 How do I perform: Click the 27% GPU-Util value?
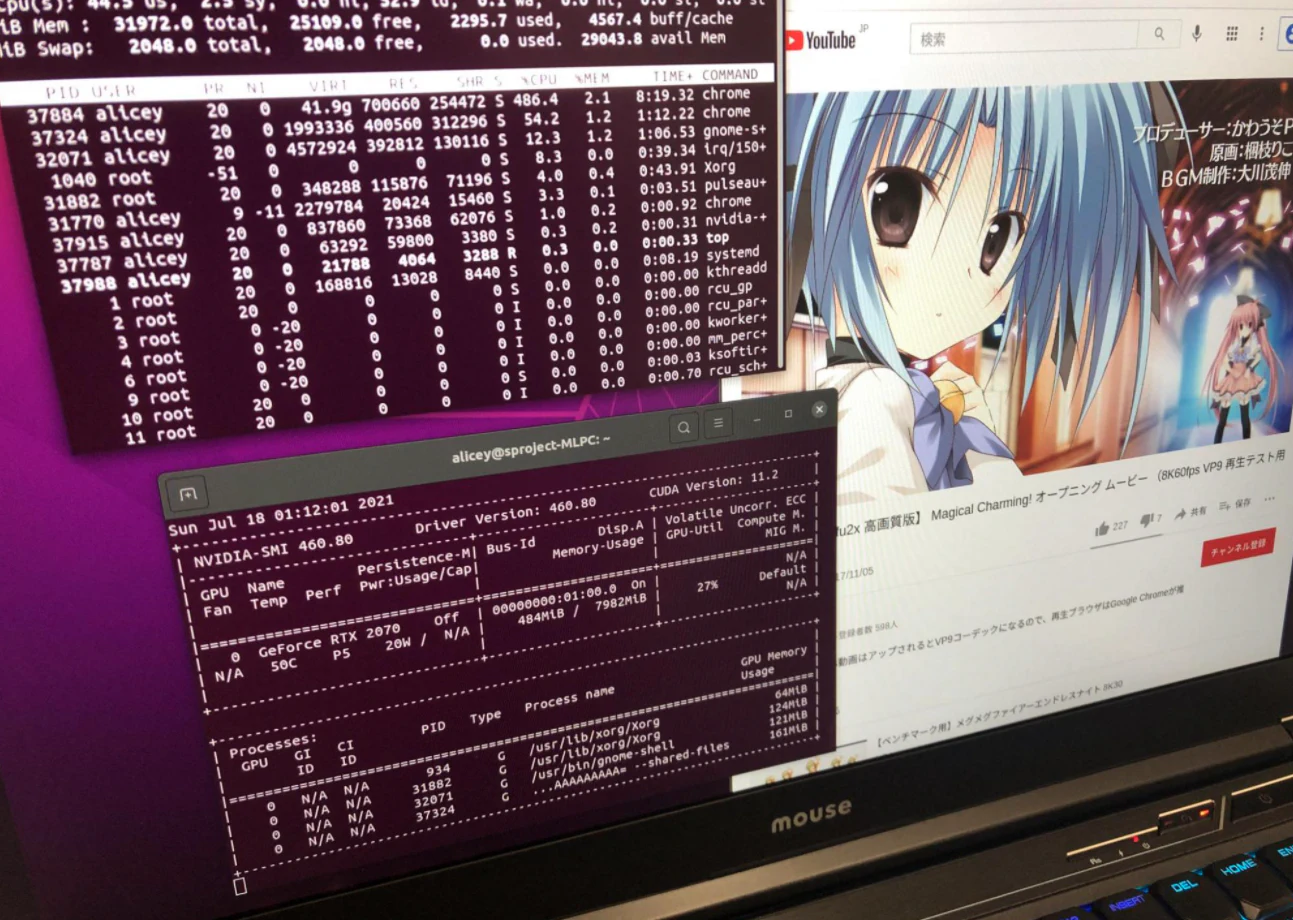pyautogui.click(x=707, y=586)
